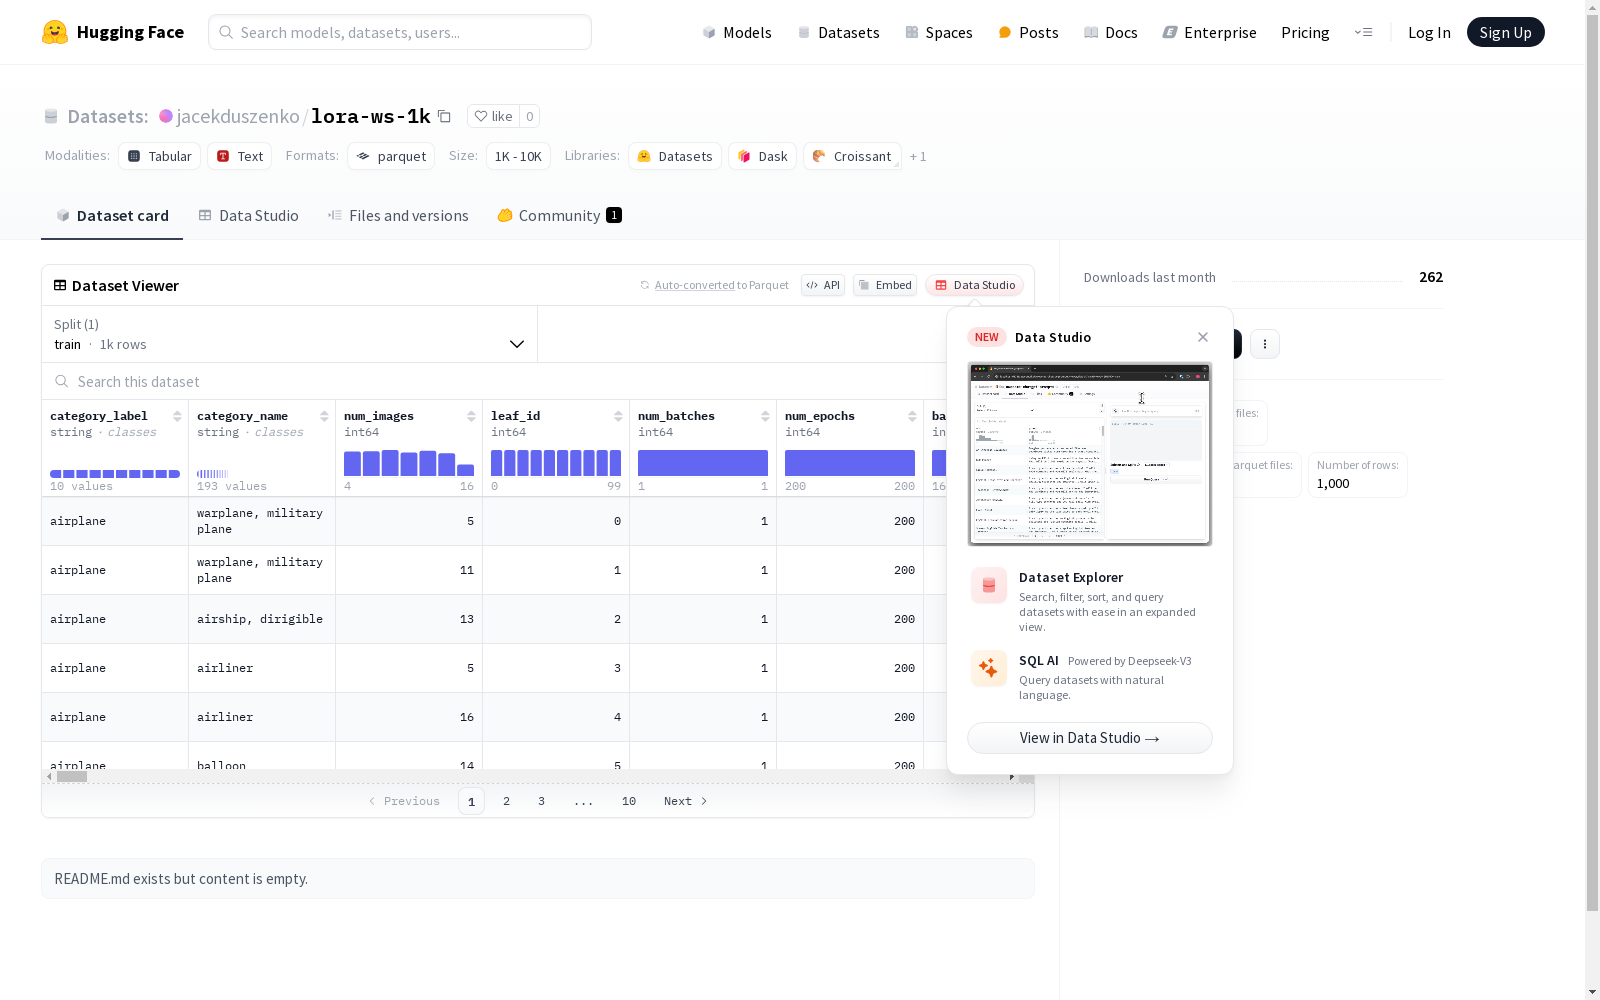
Task: Select the Text modality tag
Action: 240,156
